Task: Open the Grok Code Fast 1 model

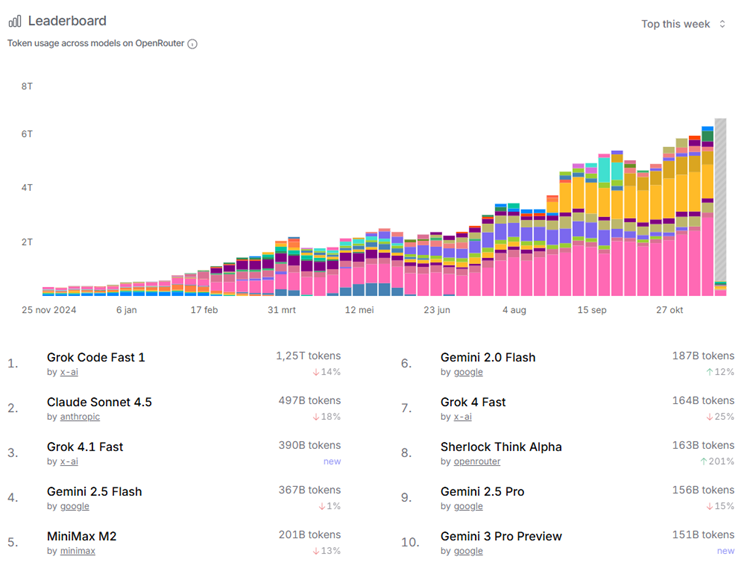Action: click(x=96, y=357)
